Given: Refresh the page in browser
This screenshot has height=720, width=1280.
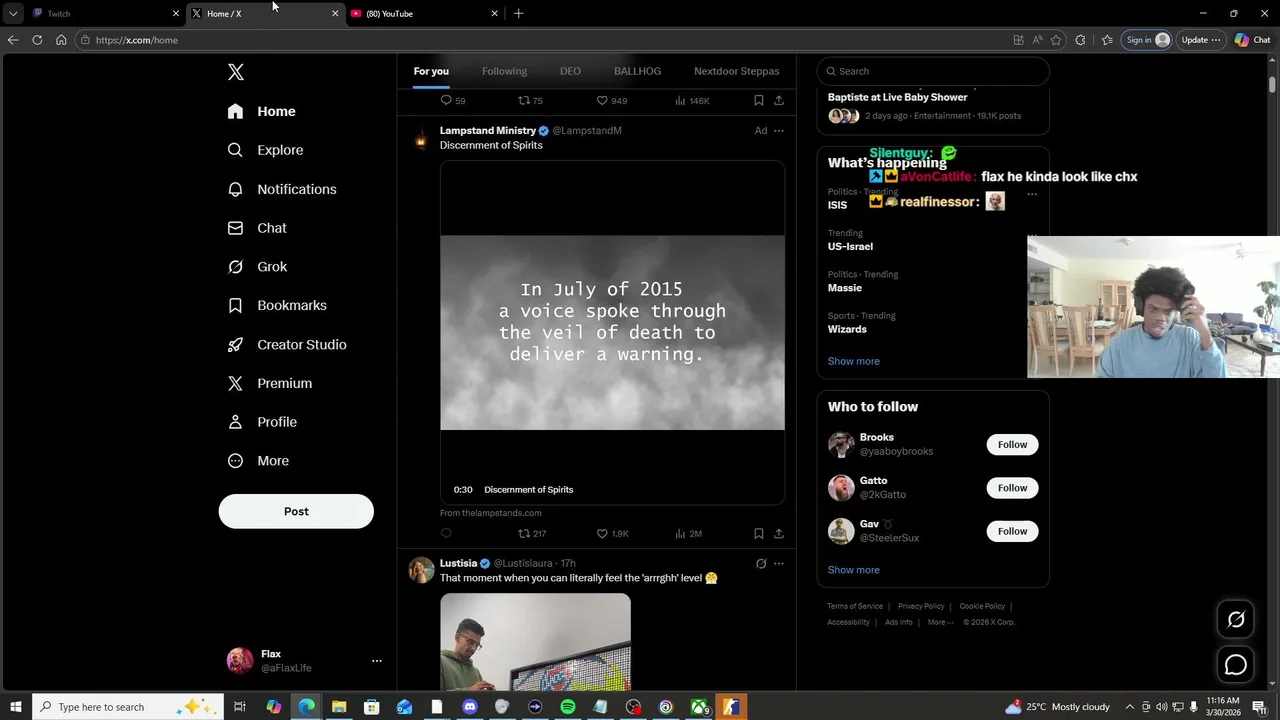Looking at the screenshot, I should click(37, 40).
